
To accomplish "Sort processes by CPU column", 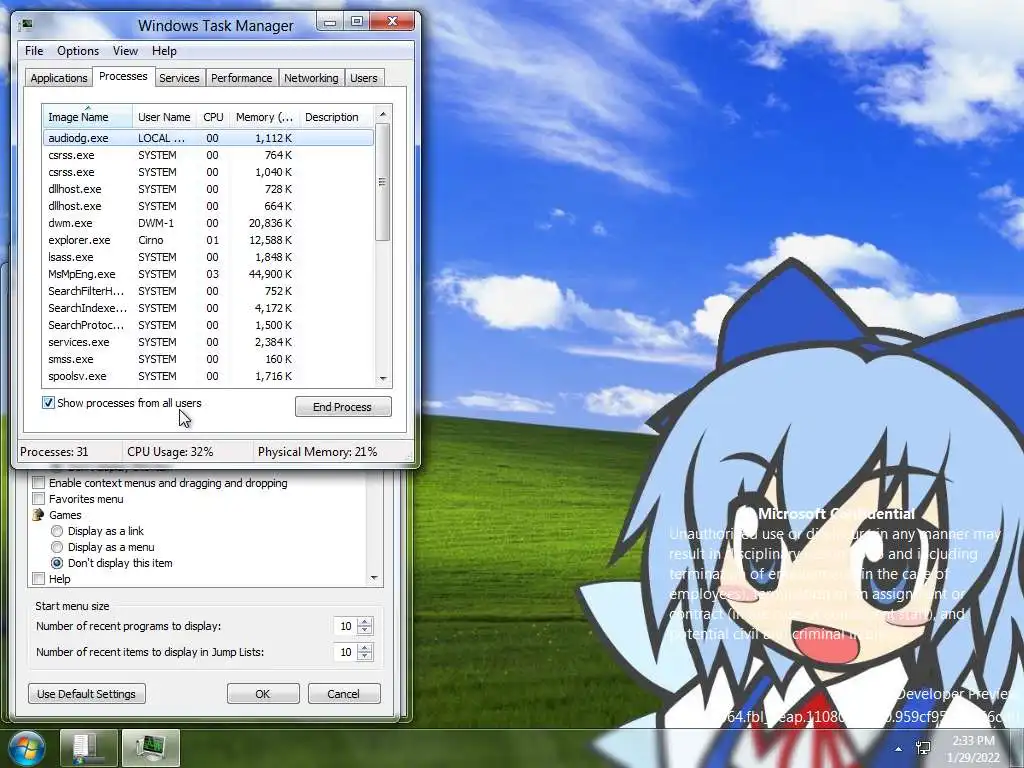I will [x=213, y=117].
